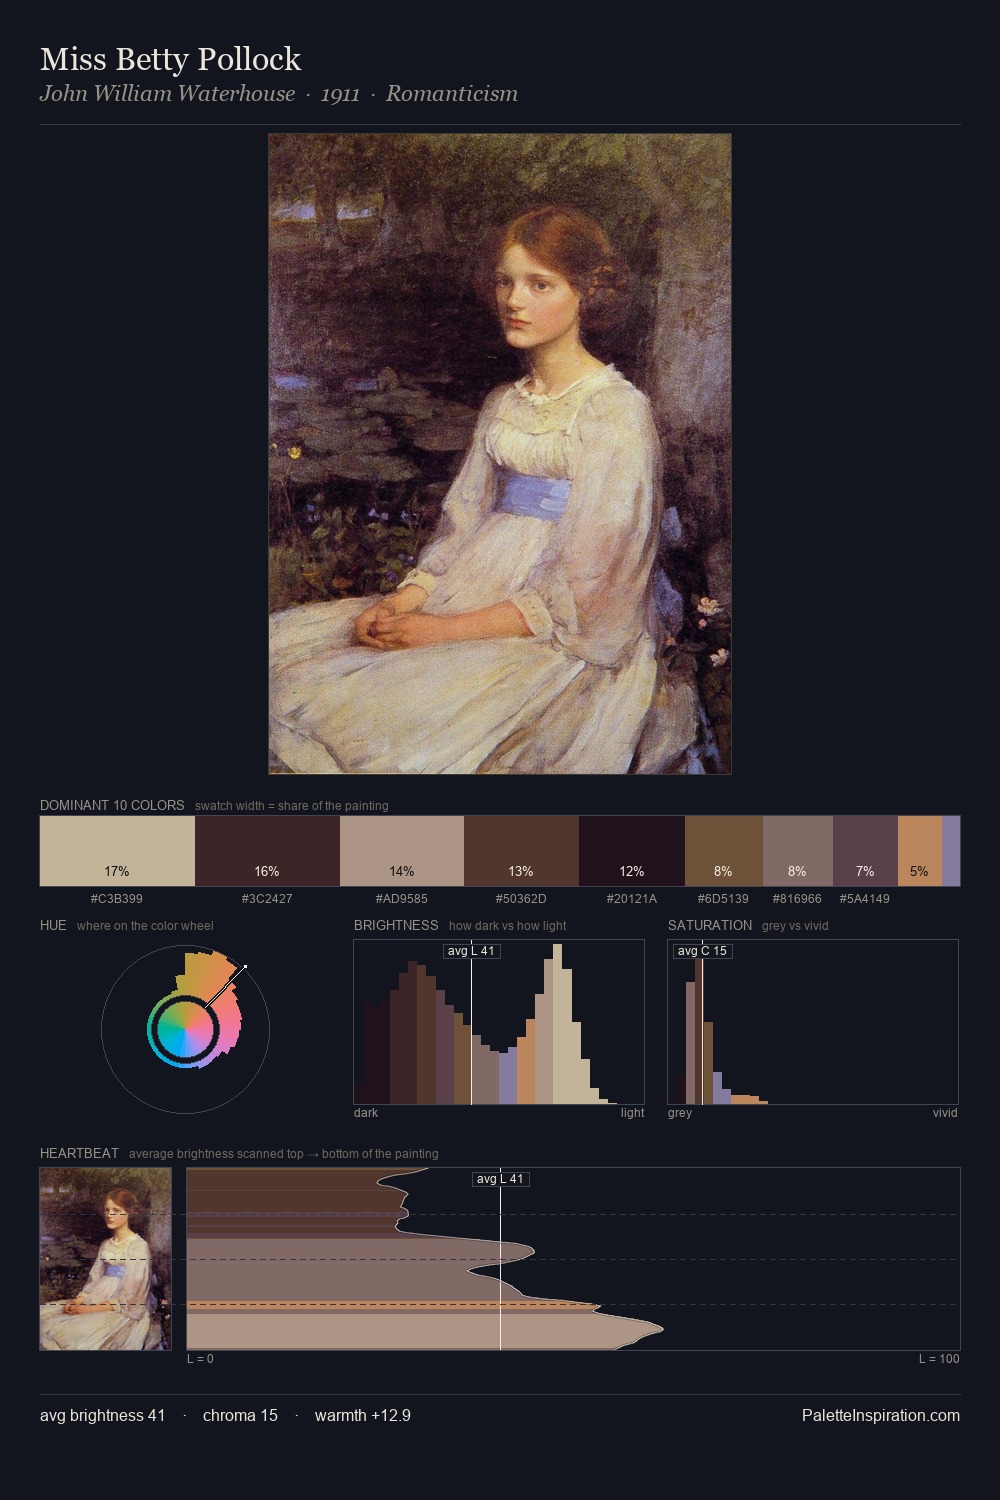Viewport: 1000px width, 1500px height.
Task: Select the #6D5139 brown swatch (8%)
Action: click(724, 851)
